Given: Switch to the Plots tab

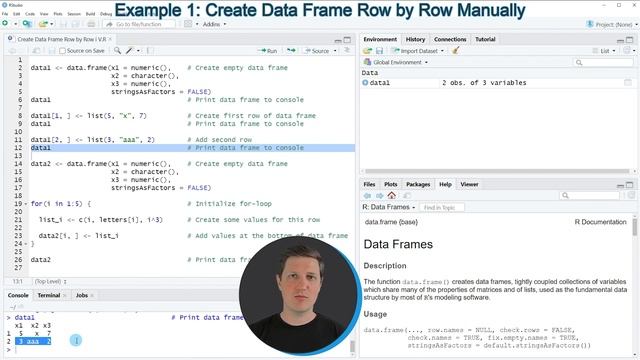Looking at the screenshot, I should coord(391,184).
